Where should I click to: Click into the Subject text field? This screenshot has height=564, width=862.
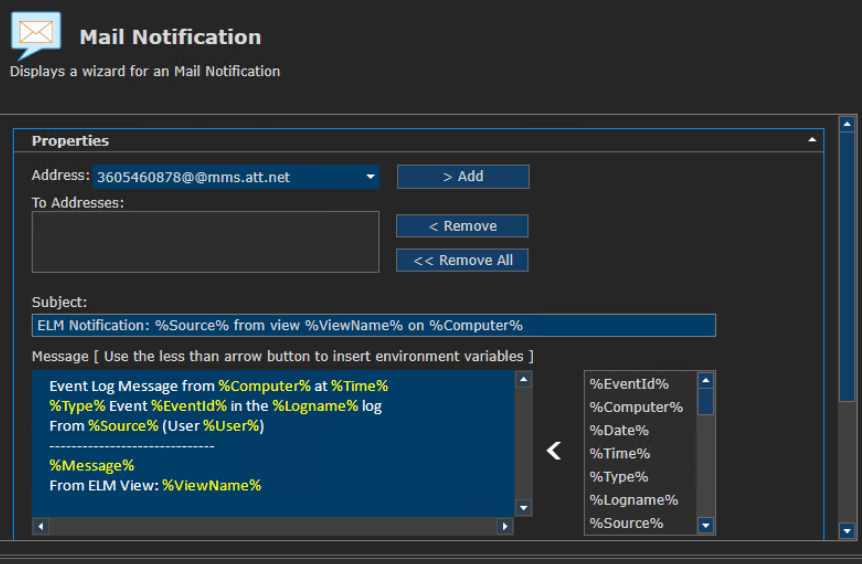click(x=374, y=325)
